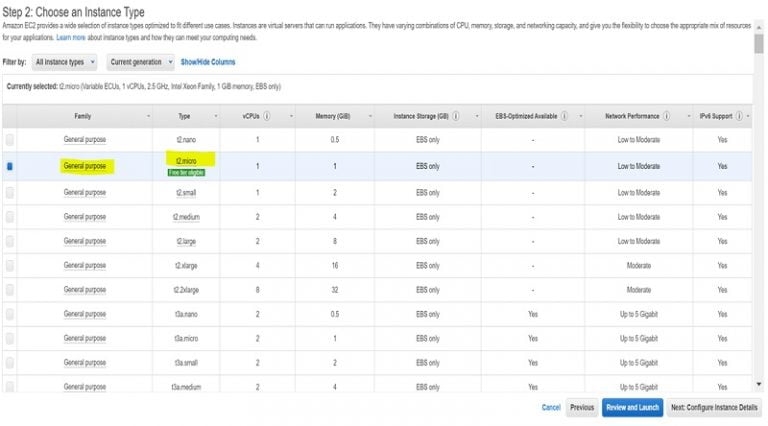
Task: Select the t2.nano row checkbox
Action: pyautogui.click(x=10, y=140)
